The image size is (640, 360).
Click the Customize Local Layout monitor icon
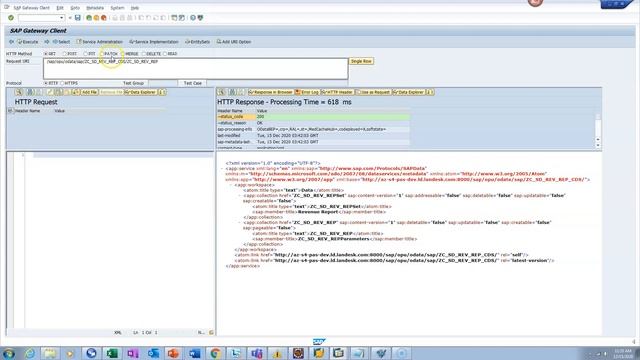pyautogui.click(x=200, y=18)
